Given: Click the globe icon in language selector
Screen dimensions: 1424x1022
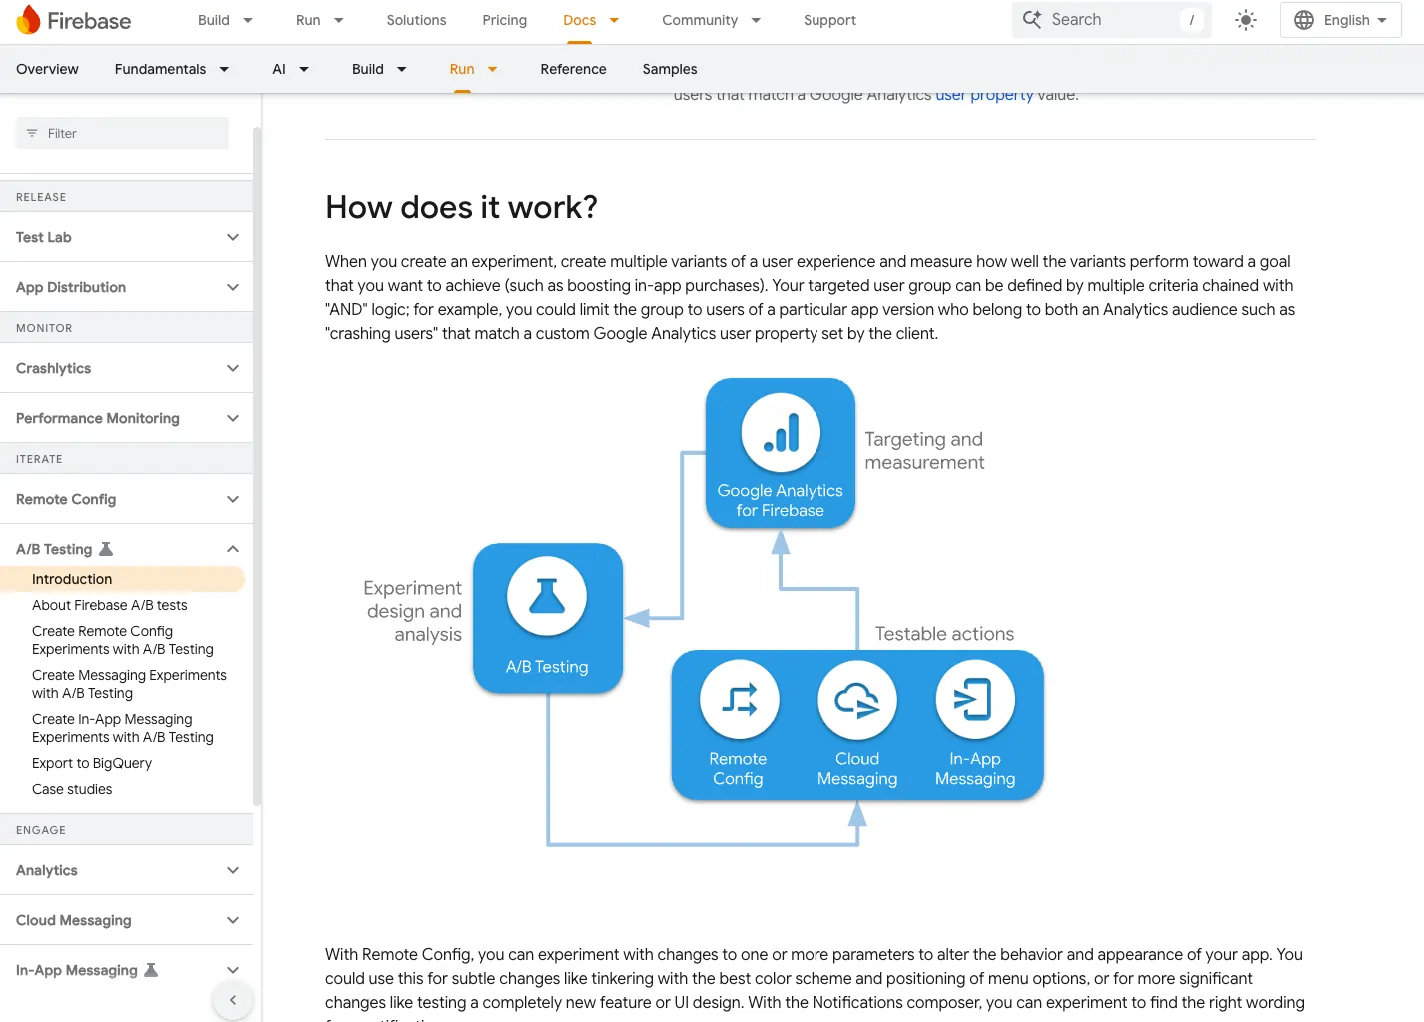Looking at the screenshot, I should click(1303, 20).
